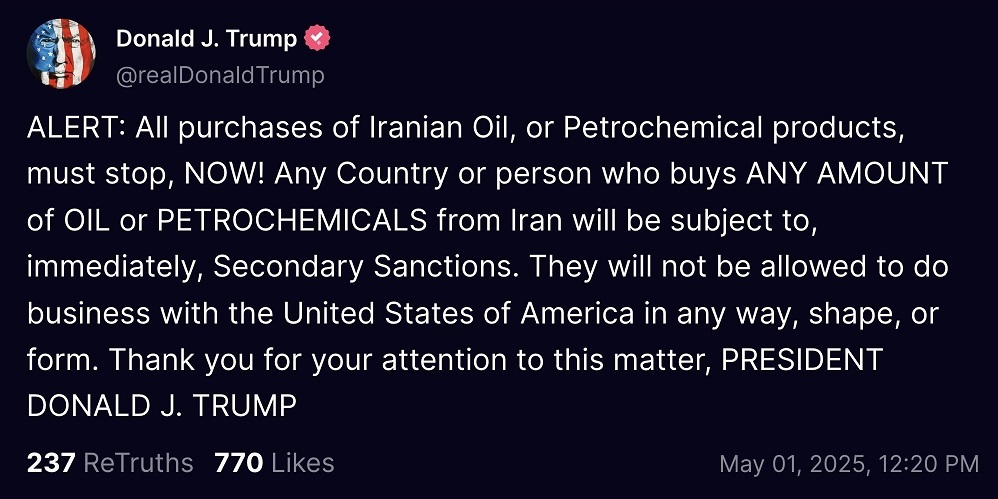This screenshot has width=998, height=499.
Task: Click the word PRESIDENT in the post
Action: [x=802, y=360]
